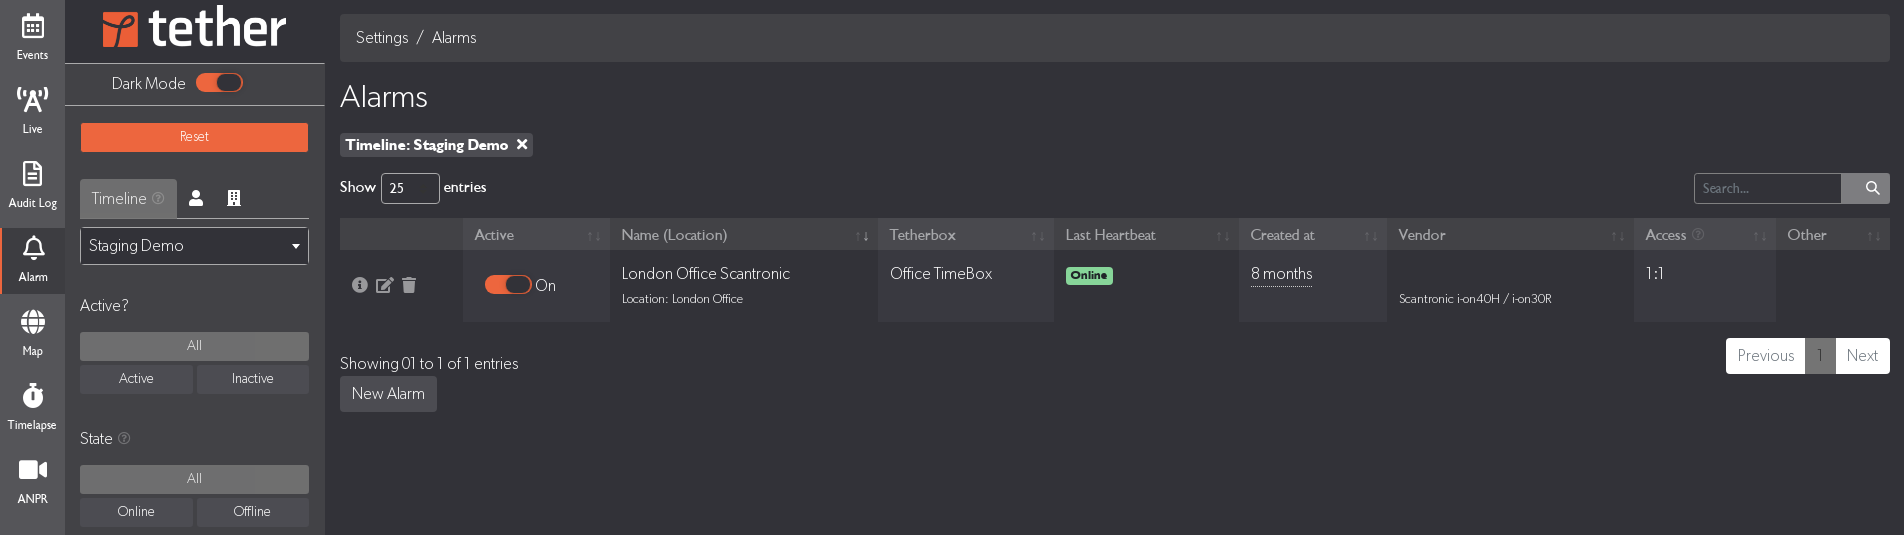The width and height of the screenshot is (1904, 535).
Task: Toggle Dark Mode switch off
Action: [219, 83]
